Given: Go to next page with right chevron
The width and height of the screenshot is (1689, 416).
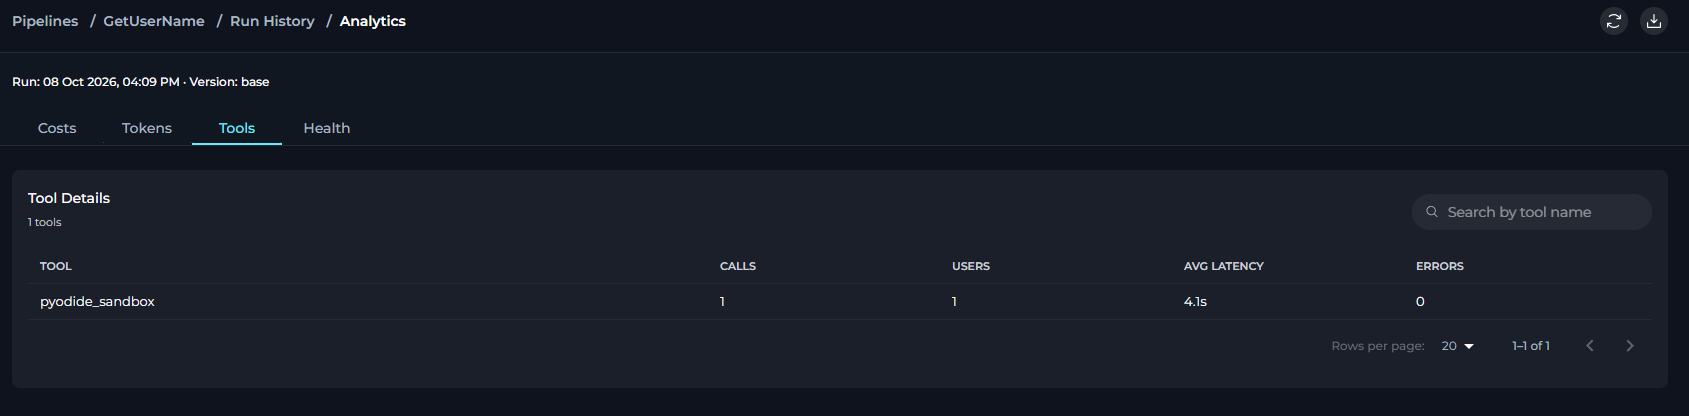Looking at the screenshot, I should (x=1630, y=346).
